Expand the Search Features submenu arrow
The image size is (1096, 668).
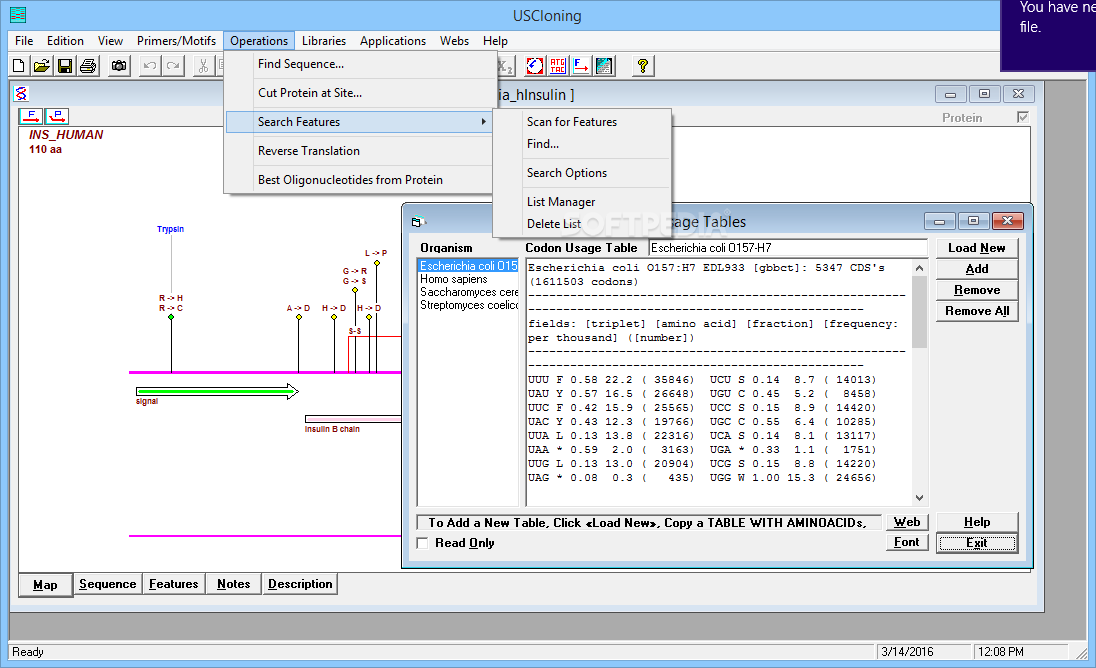coord(483,122)
